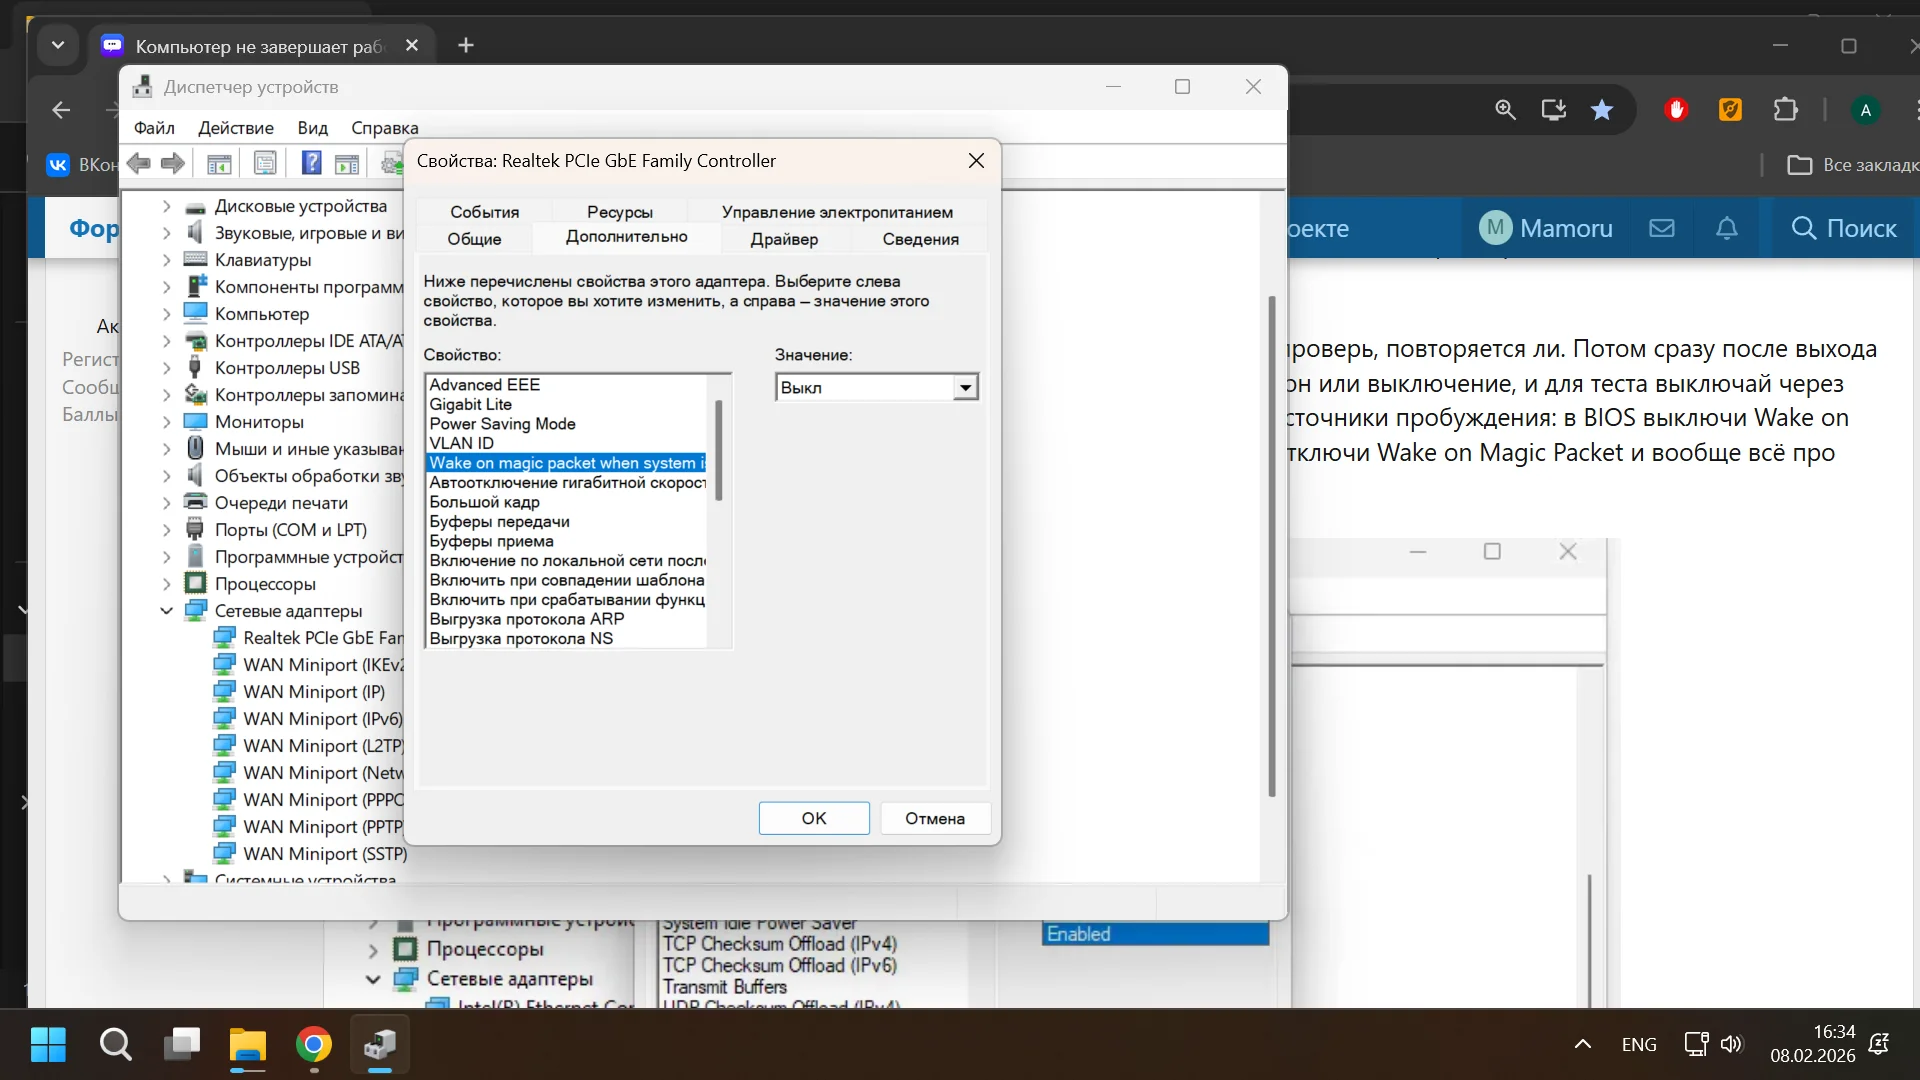
Task: Open the Значение dropdown showing Выкл
Action: pyautogui.click(x=965, y=388)
